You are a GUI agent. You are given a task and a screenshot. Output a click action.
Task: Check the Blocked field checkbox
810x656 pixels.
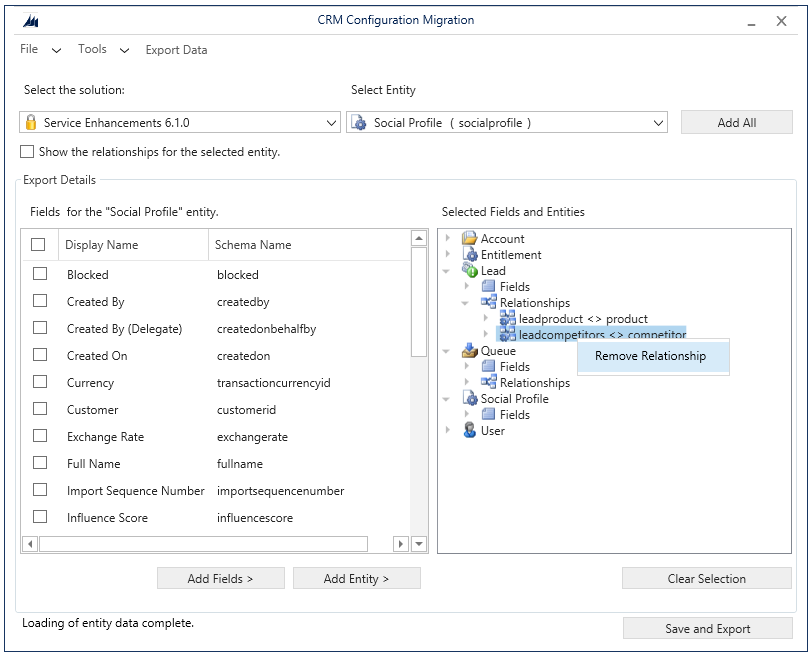[40, 275]
